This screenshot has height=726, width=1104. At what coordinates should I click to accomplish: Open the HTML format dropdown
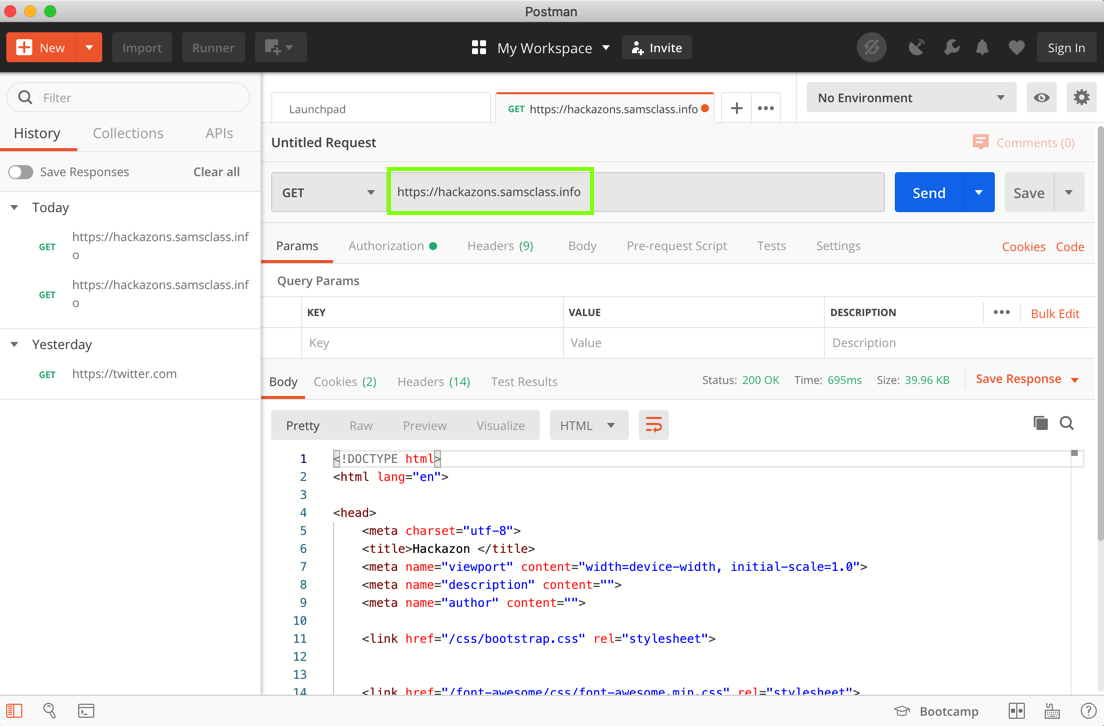click(586, 425)
